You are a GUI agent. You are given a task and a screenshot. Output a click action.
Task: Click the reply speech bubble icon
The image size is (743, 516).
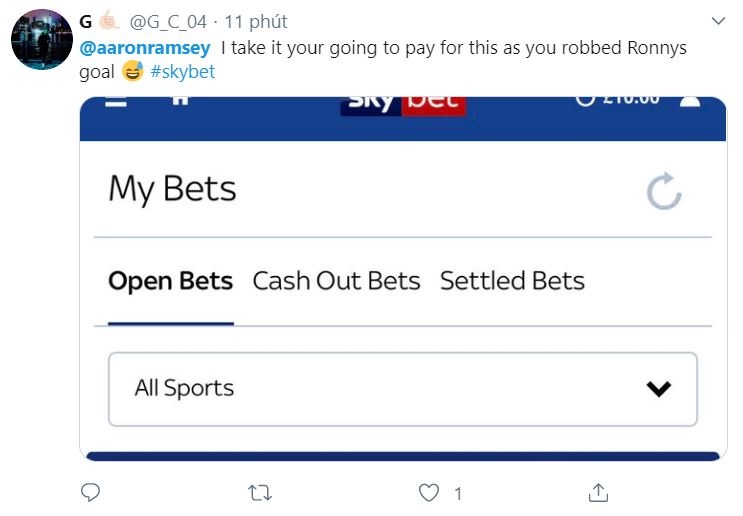click(90, 492)
